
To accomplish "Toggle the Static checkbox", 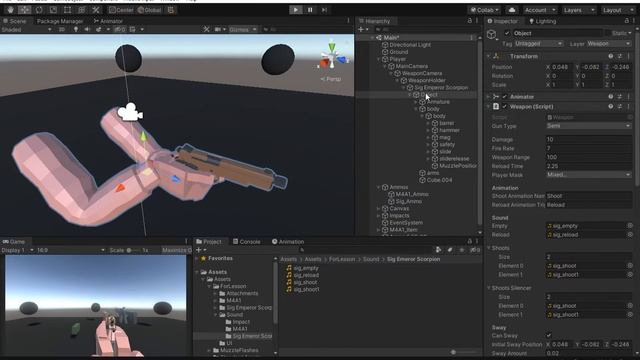I will [x=608, y=33].
